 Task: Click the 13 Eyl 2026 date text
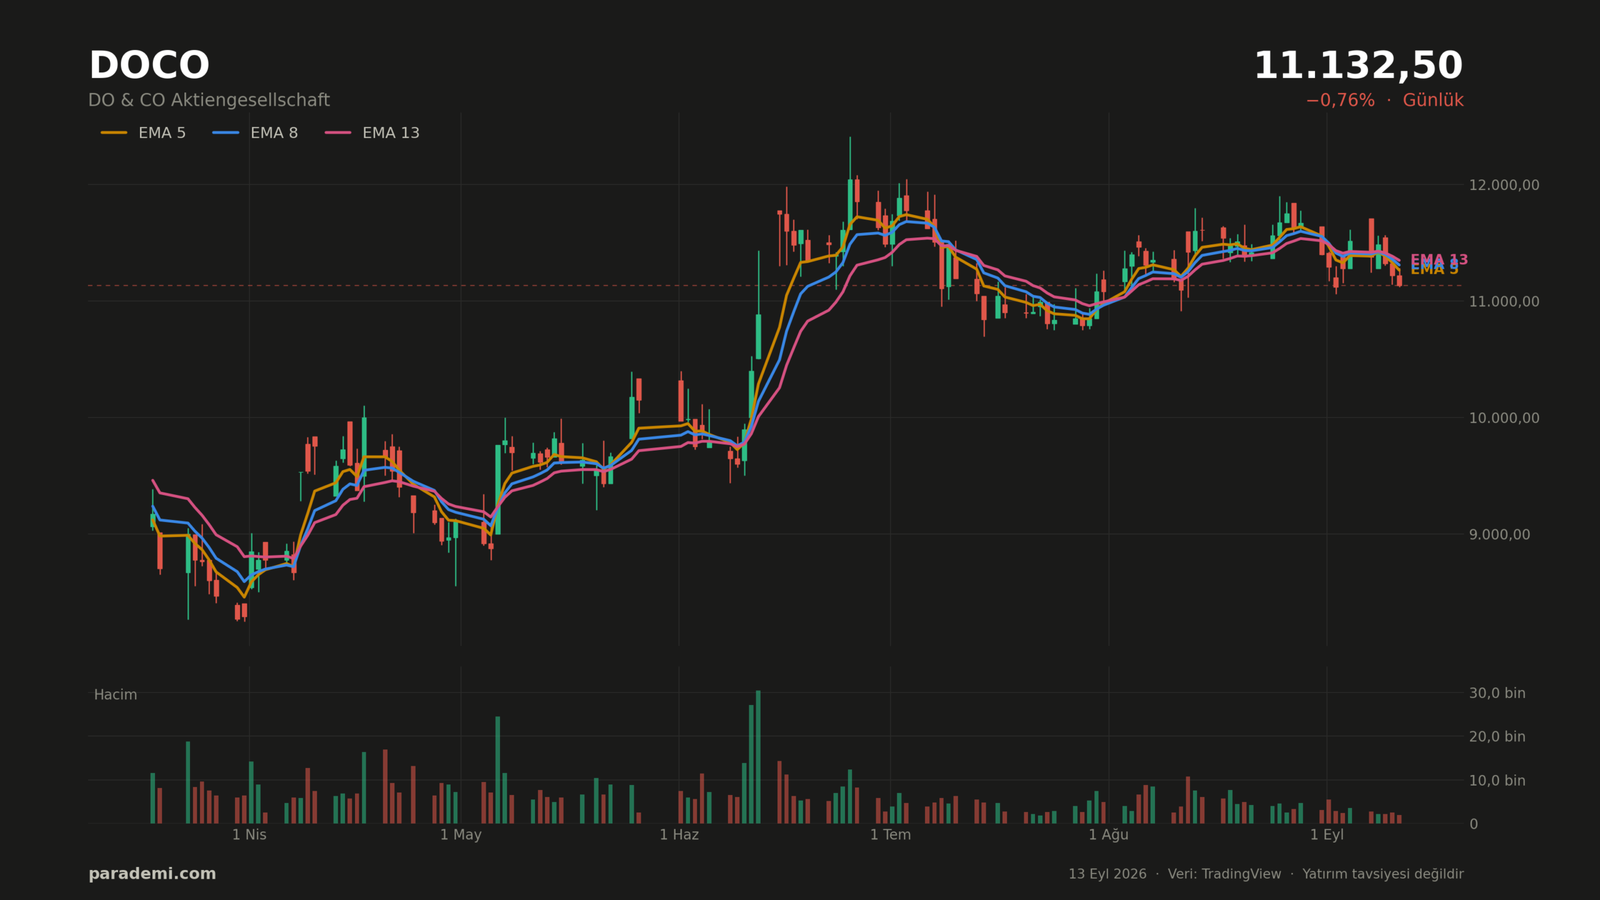pos(1107,874)
